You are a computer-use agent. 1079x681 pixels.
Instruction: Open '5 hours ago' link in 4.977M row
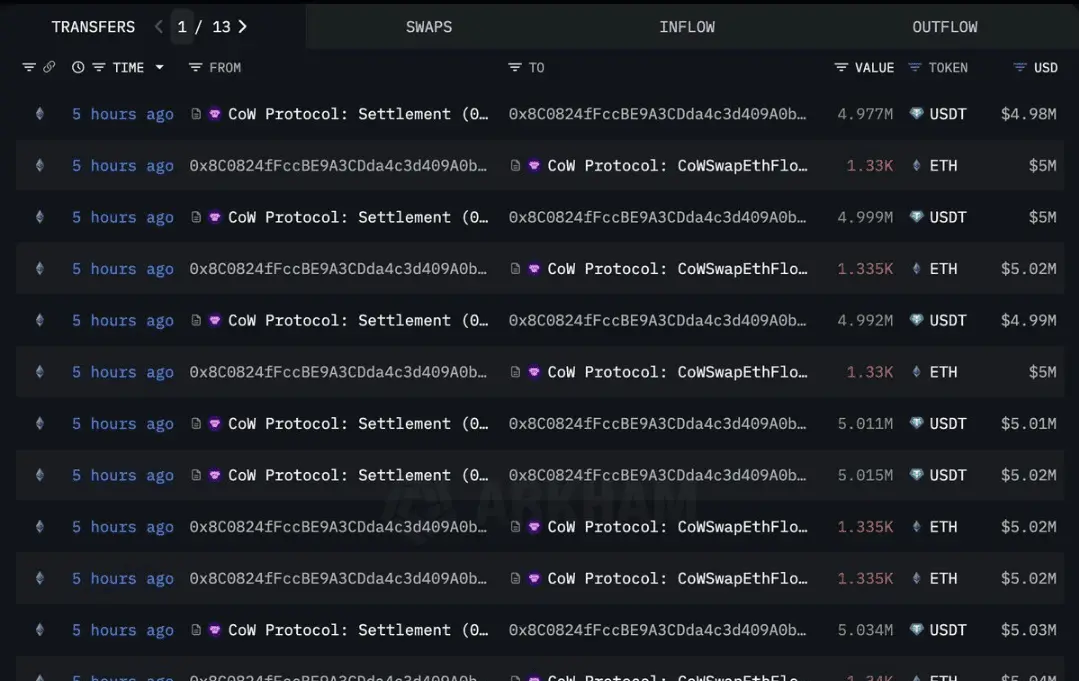tap(122, 114)
